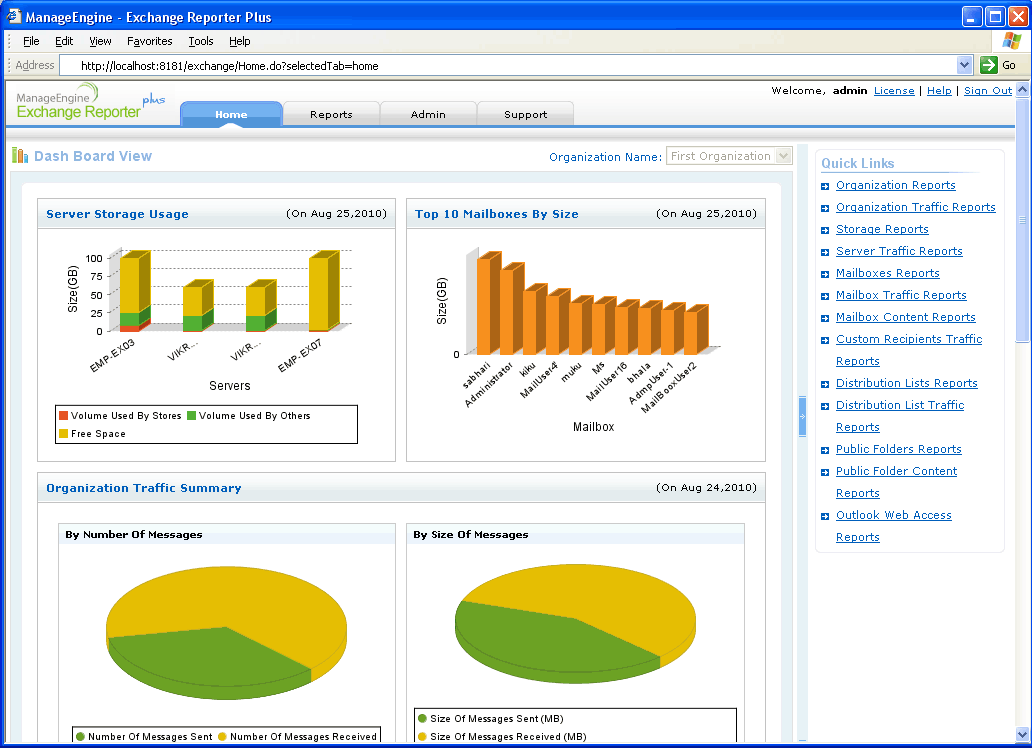1032x748 pixels.
Task: Open the Mailbox Traffic Reports link
Action: tap(901, 295)
